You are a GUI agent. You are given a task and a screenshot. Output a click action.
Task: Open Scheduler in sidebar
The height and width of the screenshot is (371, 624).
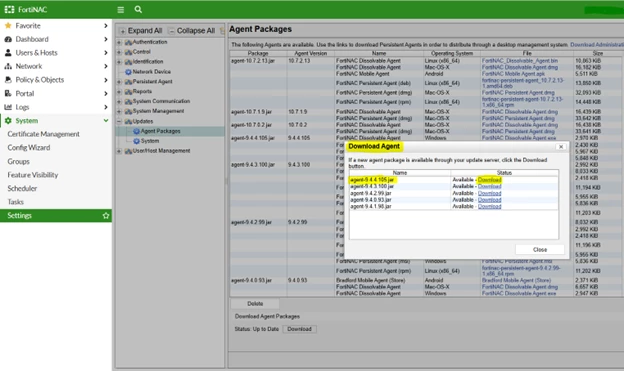point(22,188)
